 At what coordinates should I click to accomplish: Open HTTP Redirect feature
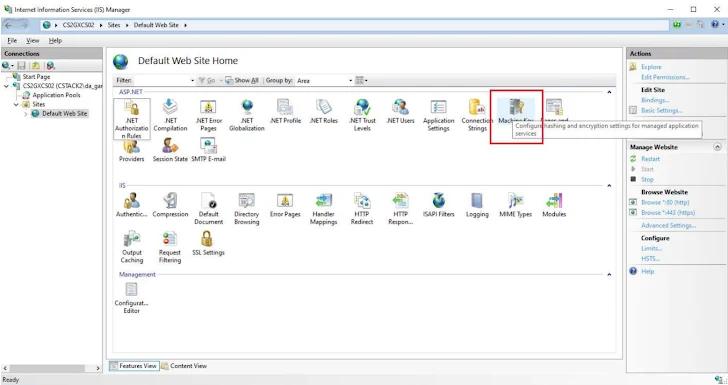(362, 209)
